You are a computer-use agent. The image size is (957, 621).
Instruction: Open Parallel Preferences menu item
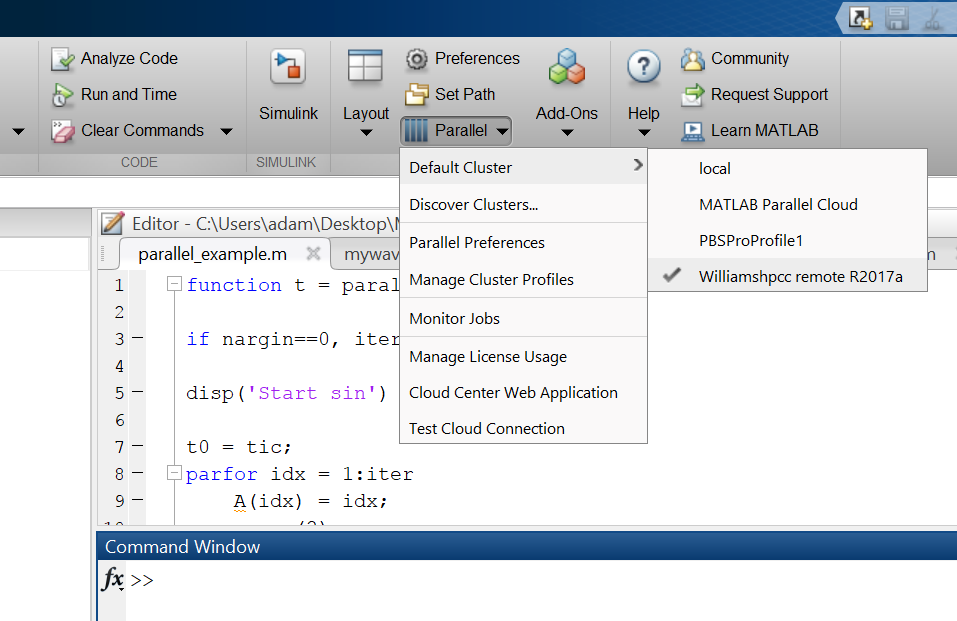pos(523,242)
